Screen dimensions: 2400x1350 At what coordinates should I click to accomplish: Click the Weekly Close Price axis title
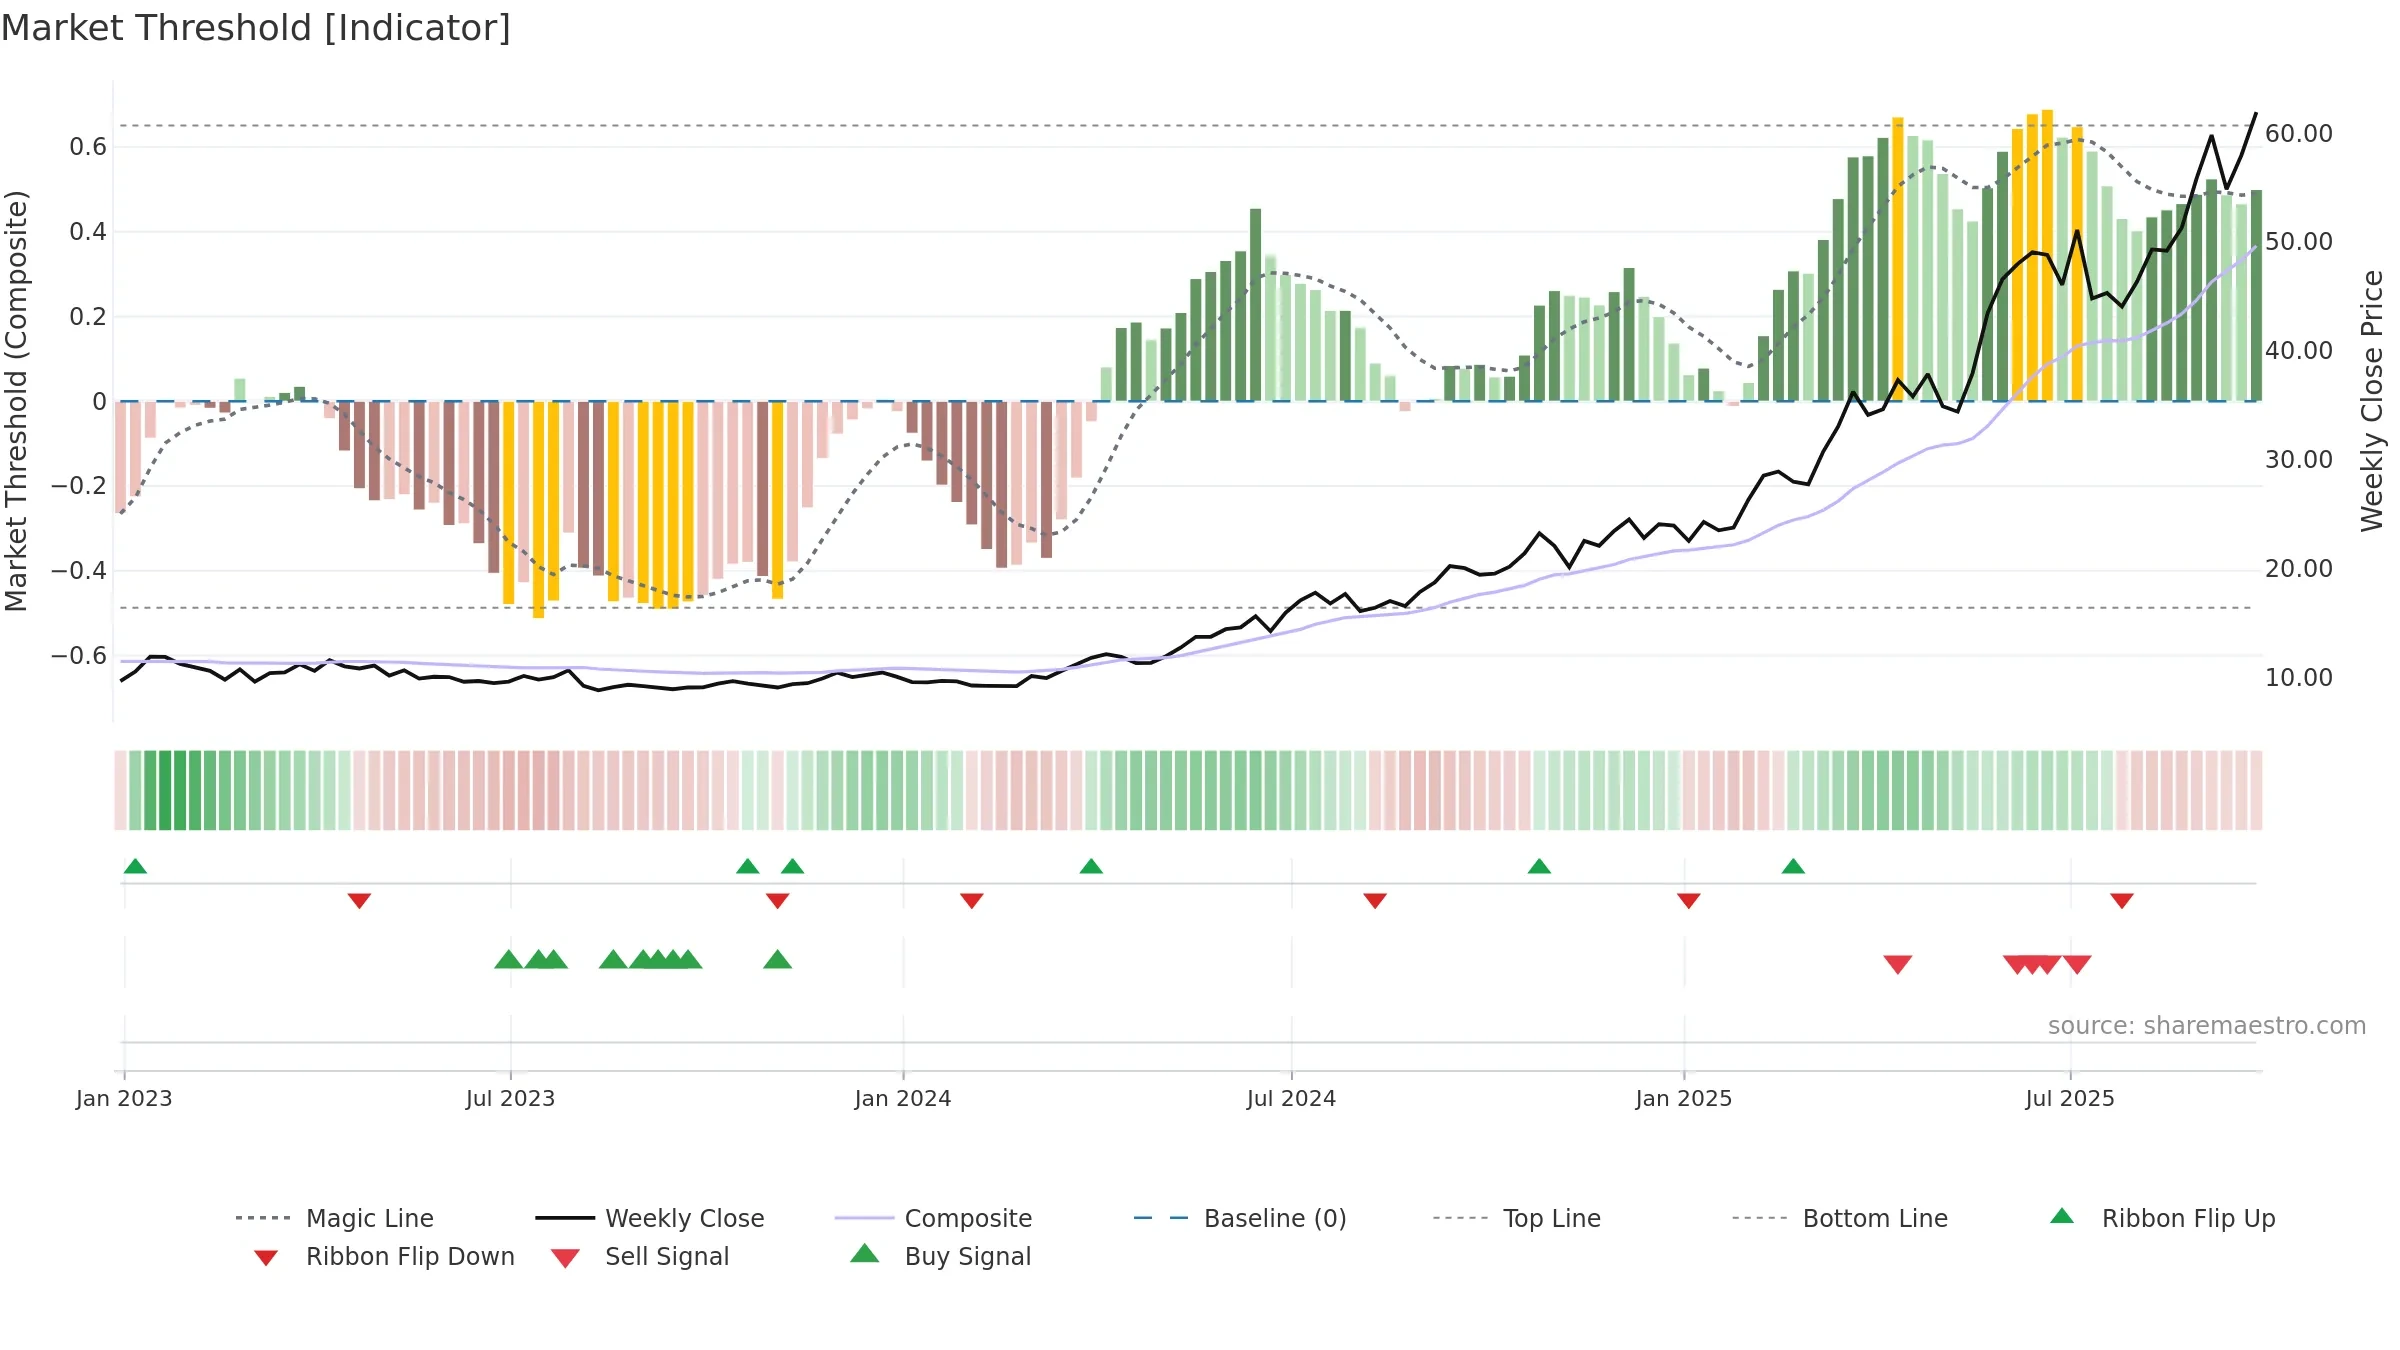(2372, 400)
